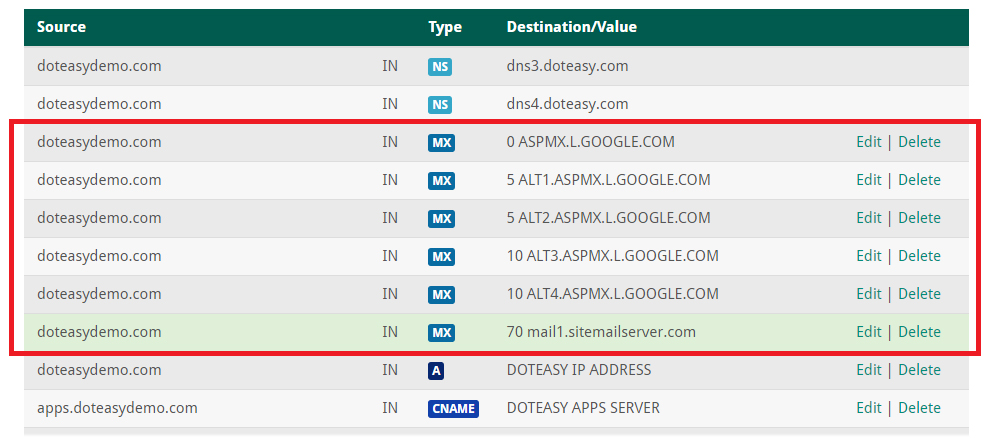
Task: Click the A record type badge
Action: tap(436, 370)
